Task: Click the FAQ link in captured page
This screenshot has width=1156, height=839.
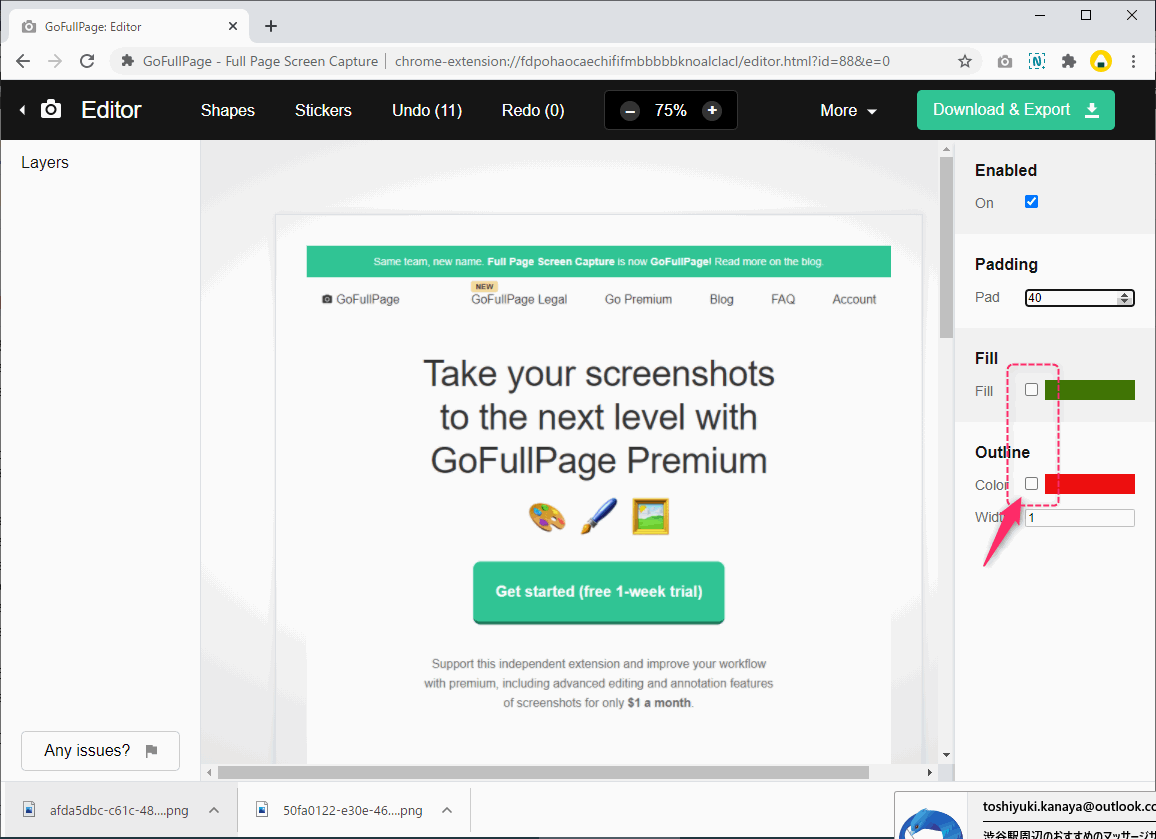Action: point(783,299)
